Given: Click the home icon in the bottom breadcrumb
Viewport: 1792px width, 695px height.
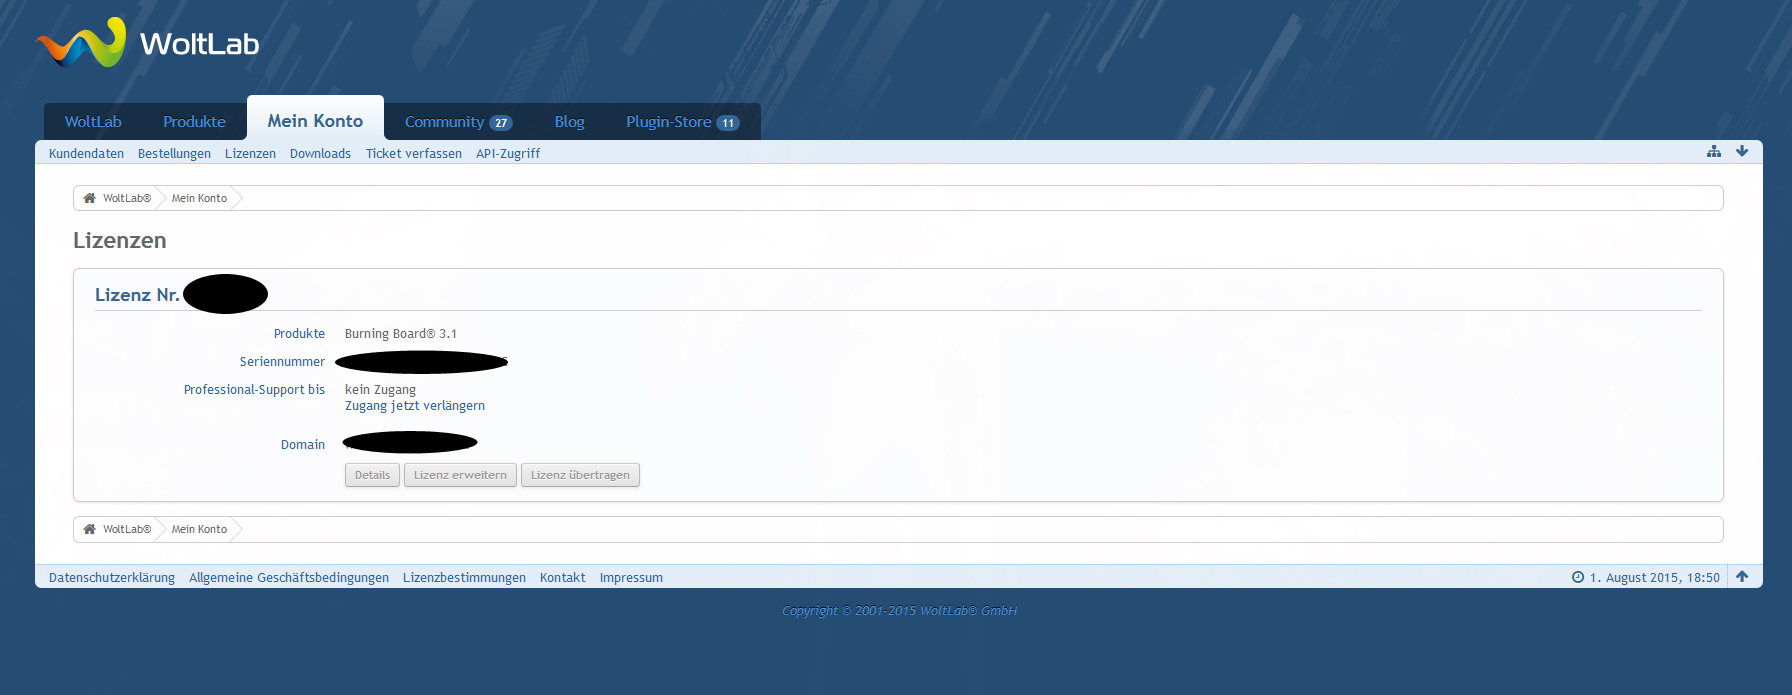Looking at the screenshot, I should [90, 529].
